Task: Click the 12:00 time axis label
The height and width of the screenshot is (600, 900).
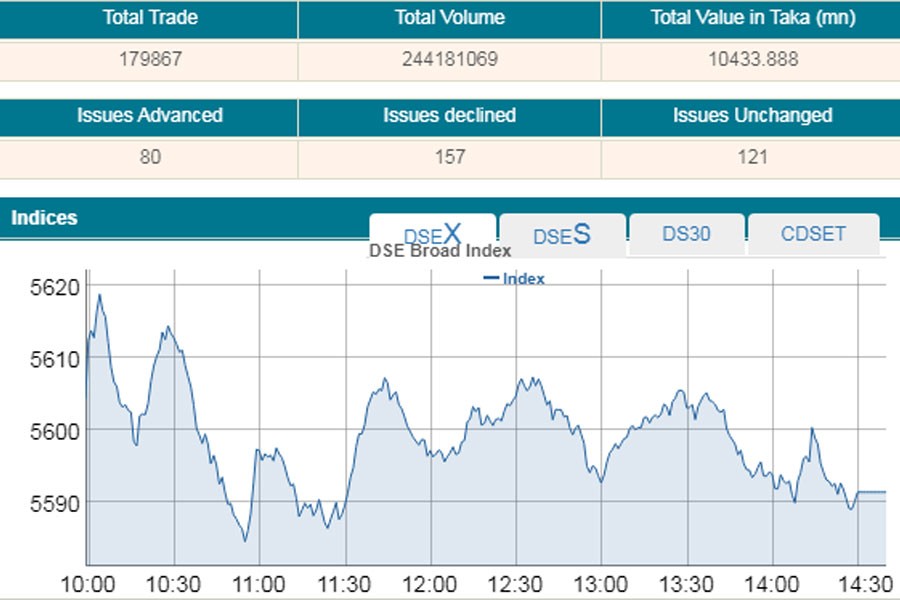Action: point(433,584)
